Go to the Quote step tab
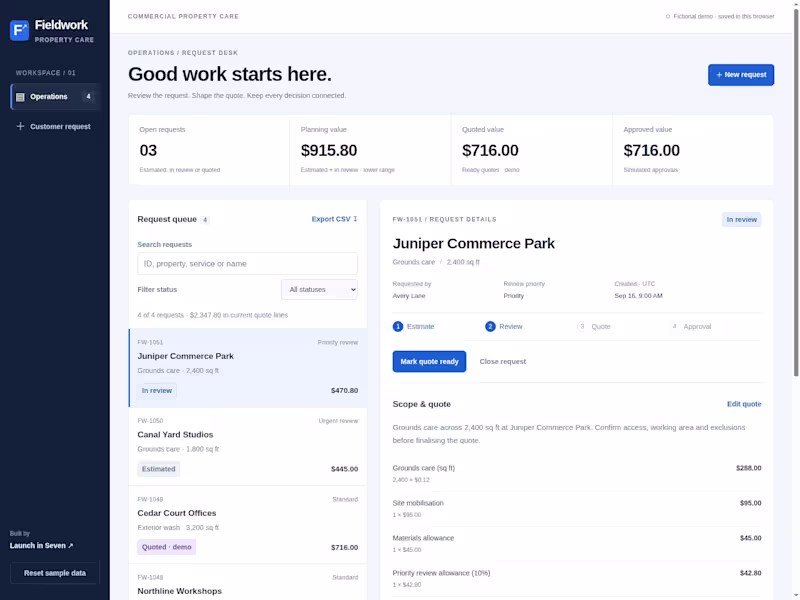800x600 pixels. pyautogui.click(x=594, y=327)
